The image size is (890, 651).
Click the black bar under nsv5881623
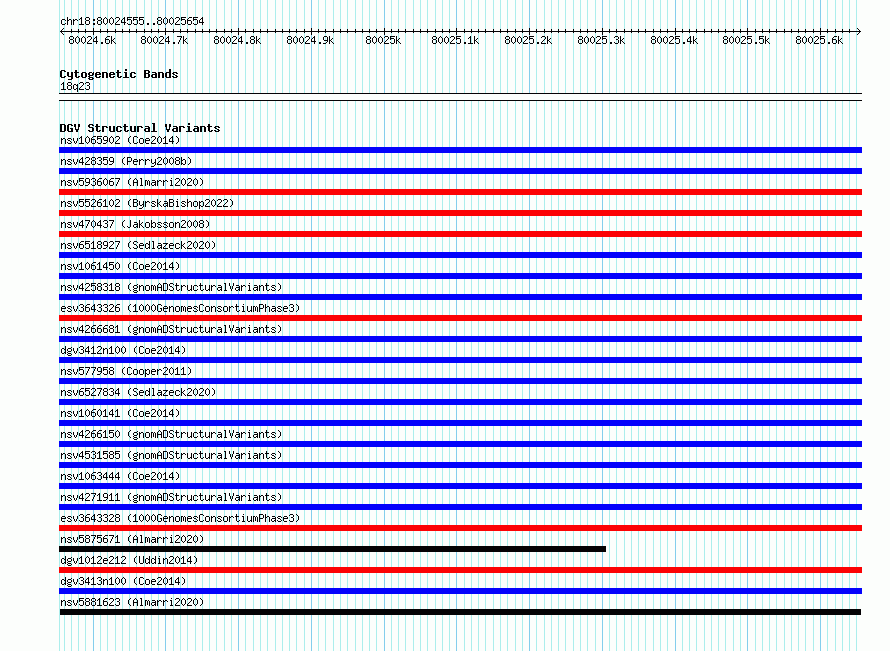click(x=460, y=612)
